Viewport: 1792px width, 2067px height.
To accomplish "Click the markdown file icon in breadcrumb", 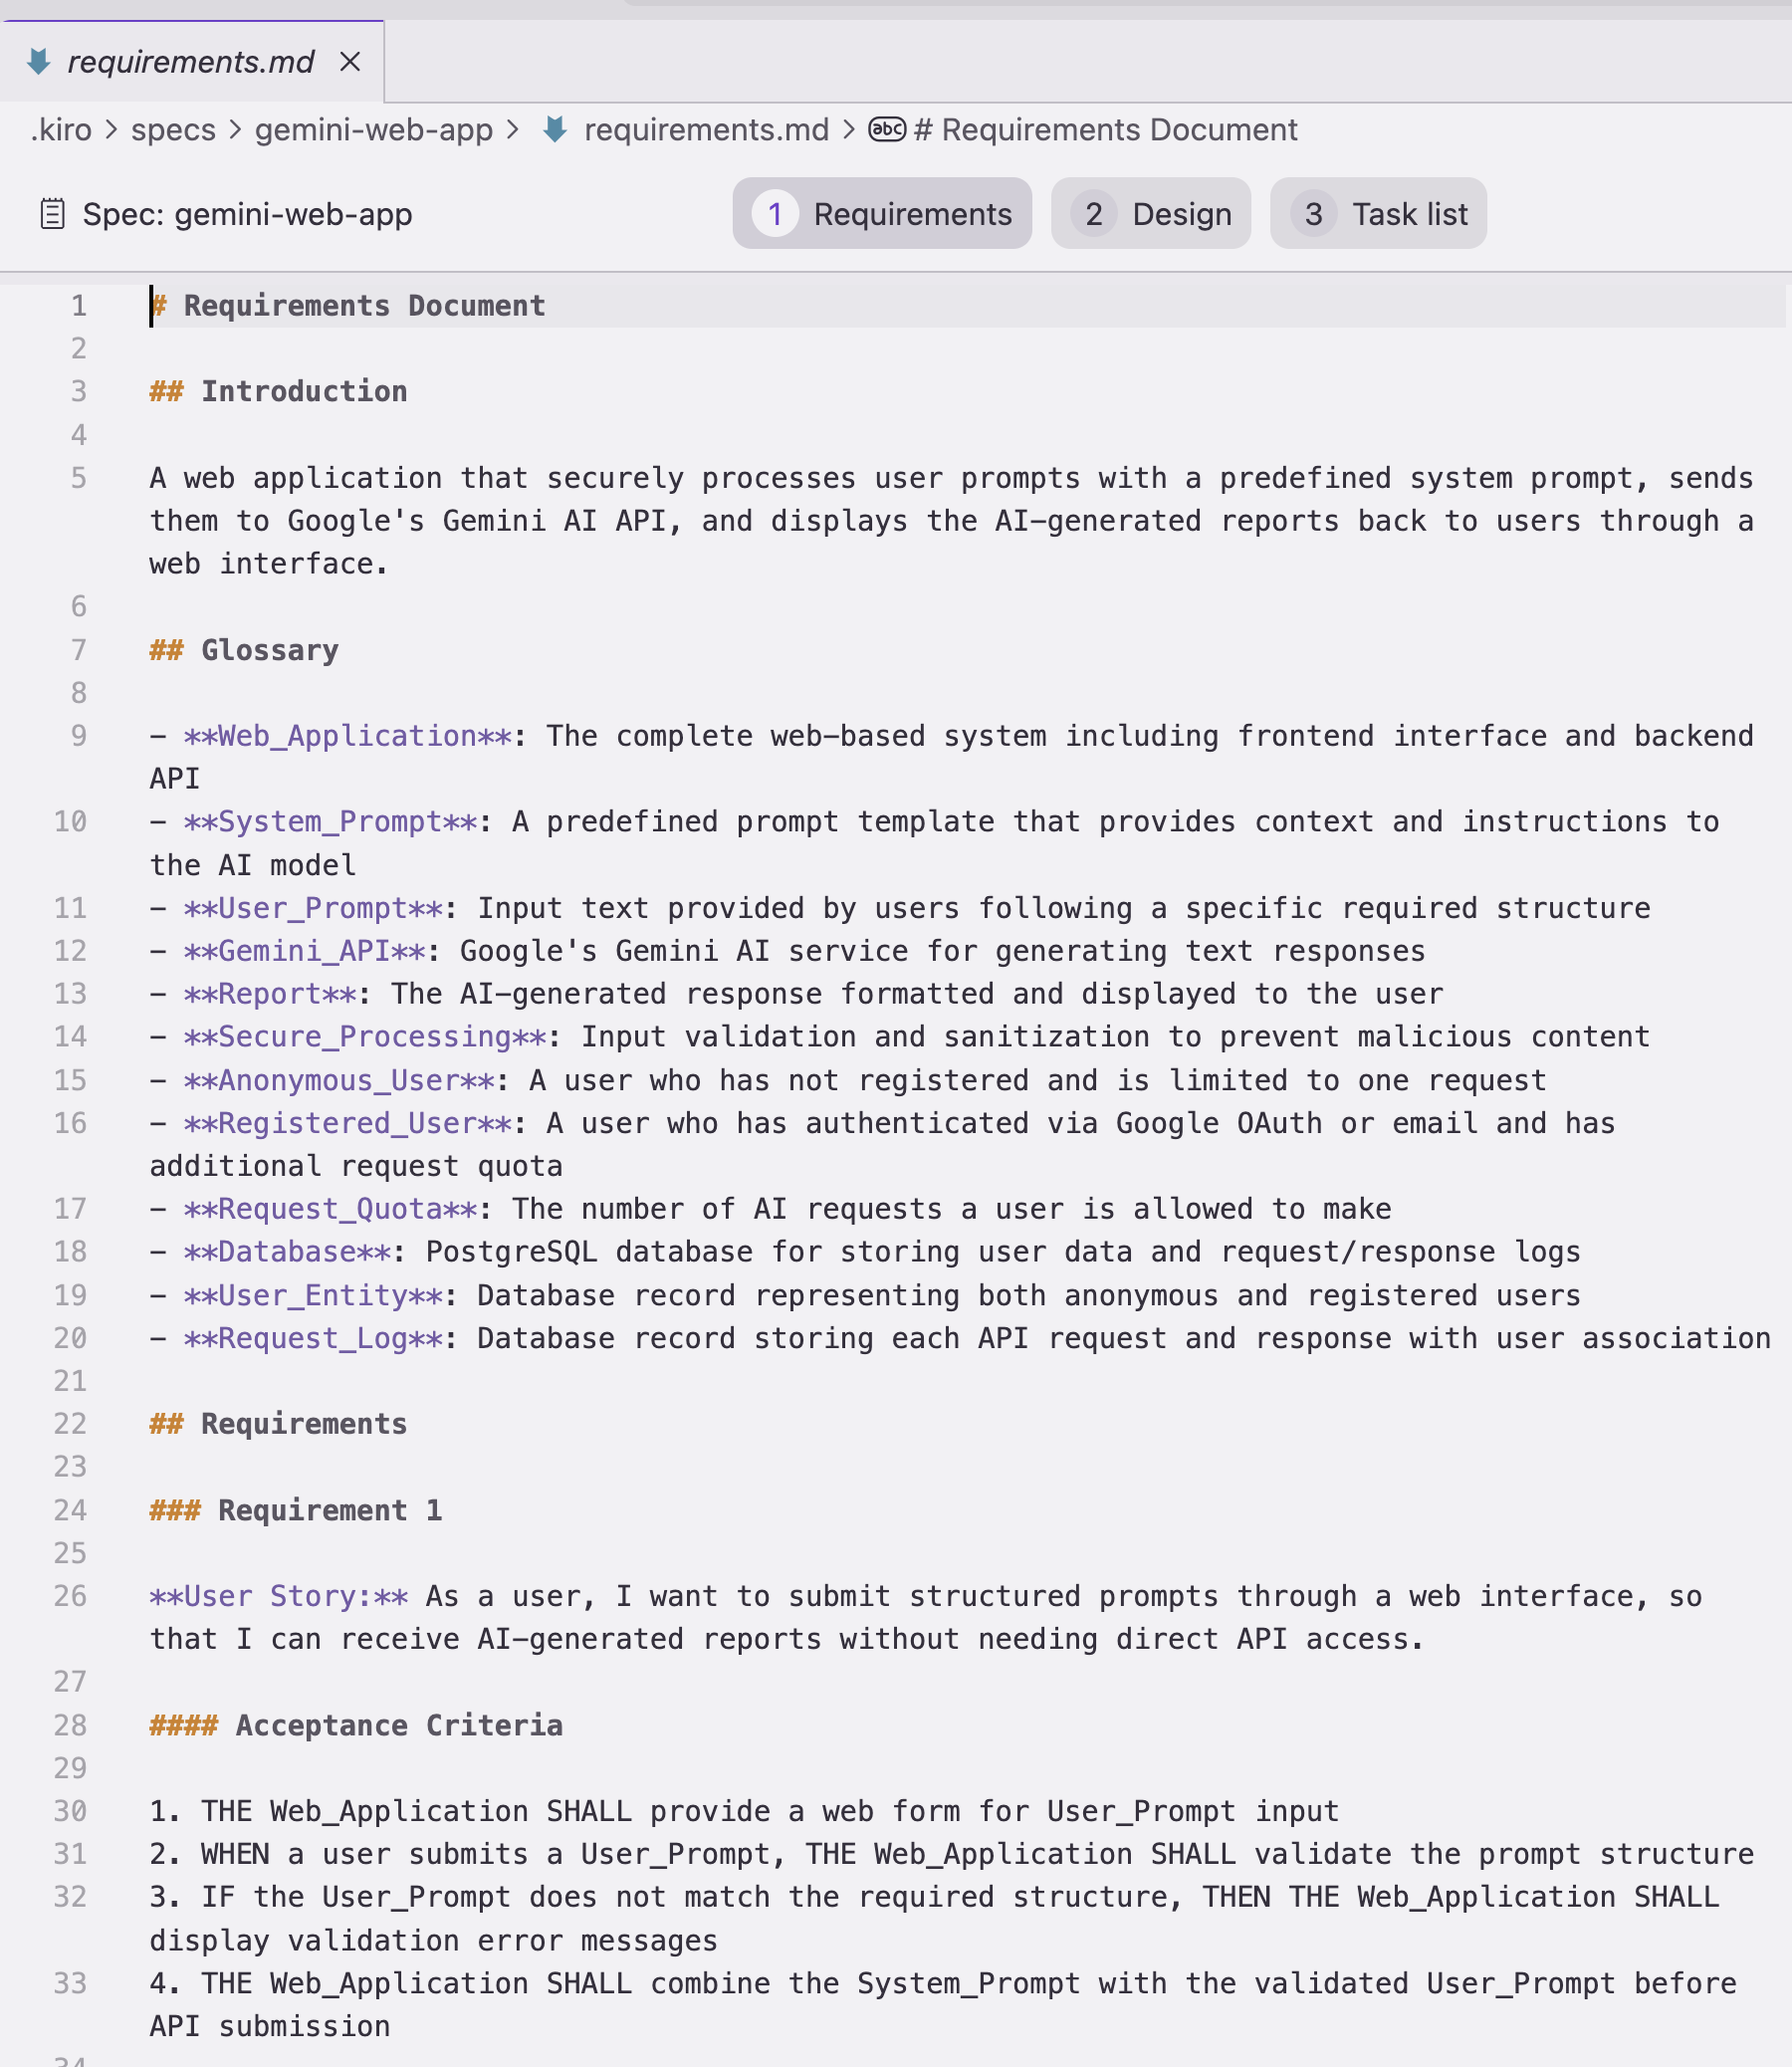I will tap(555, 130).
